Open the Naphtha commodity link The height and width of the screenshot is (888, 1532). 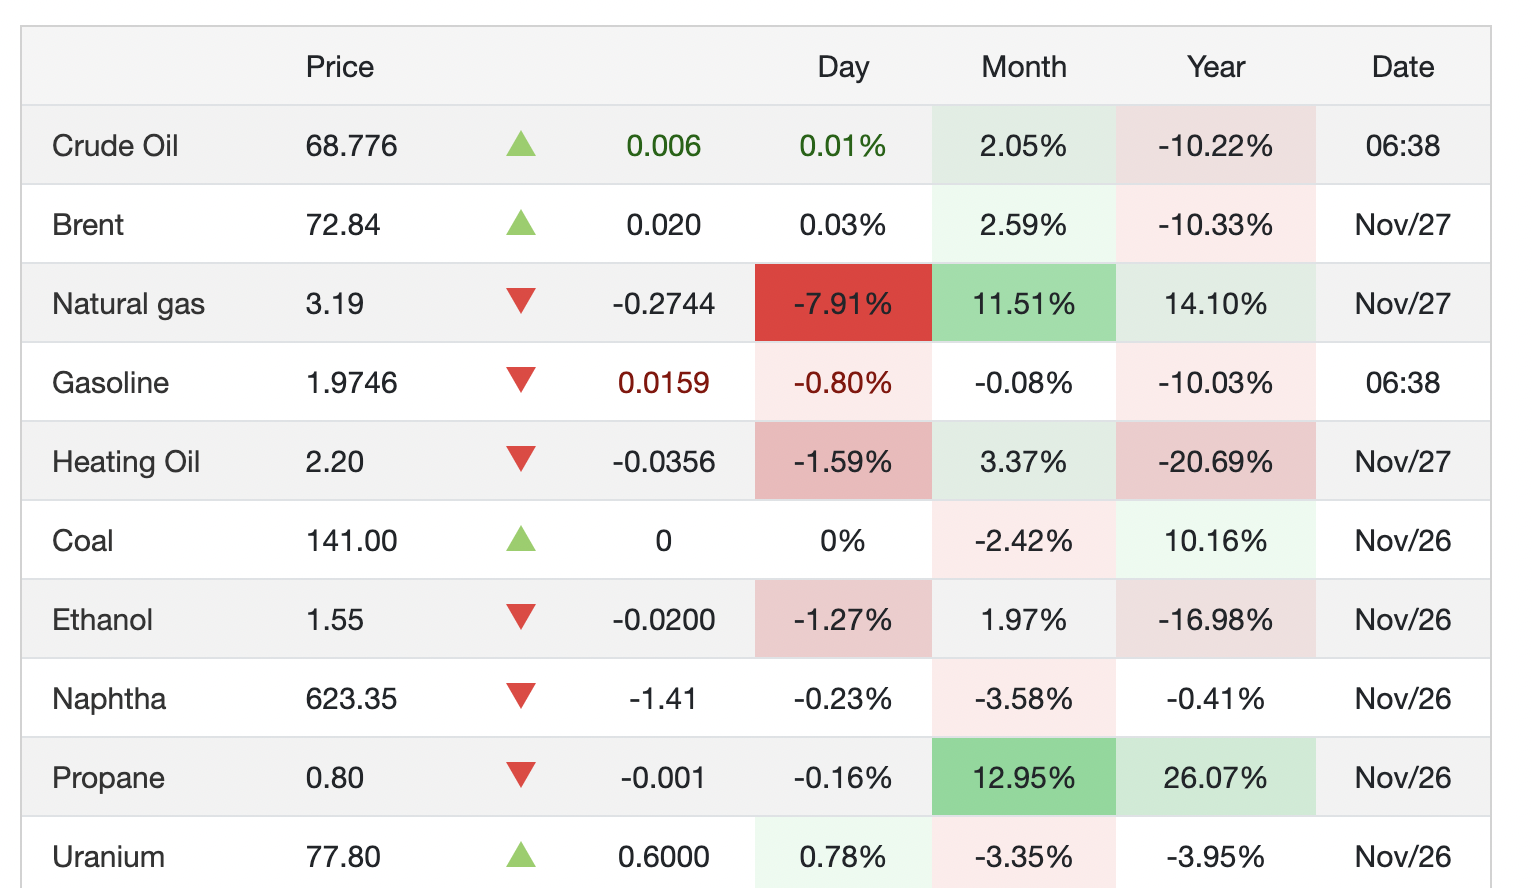[109, 699]
